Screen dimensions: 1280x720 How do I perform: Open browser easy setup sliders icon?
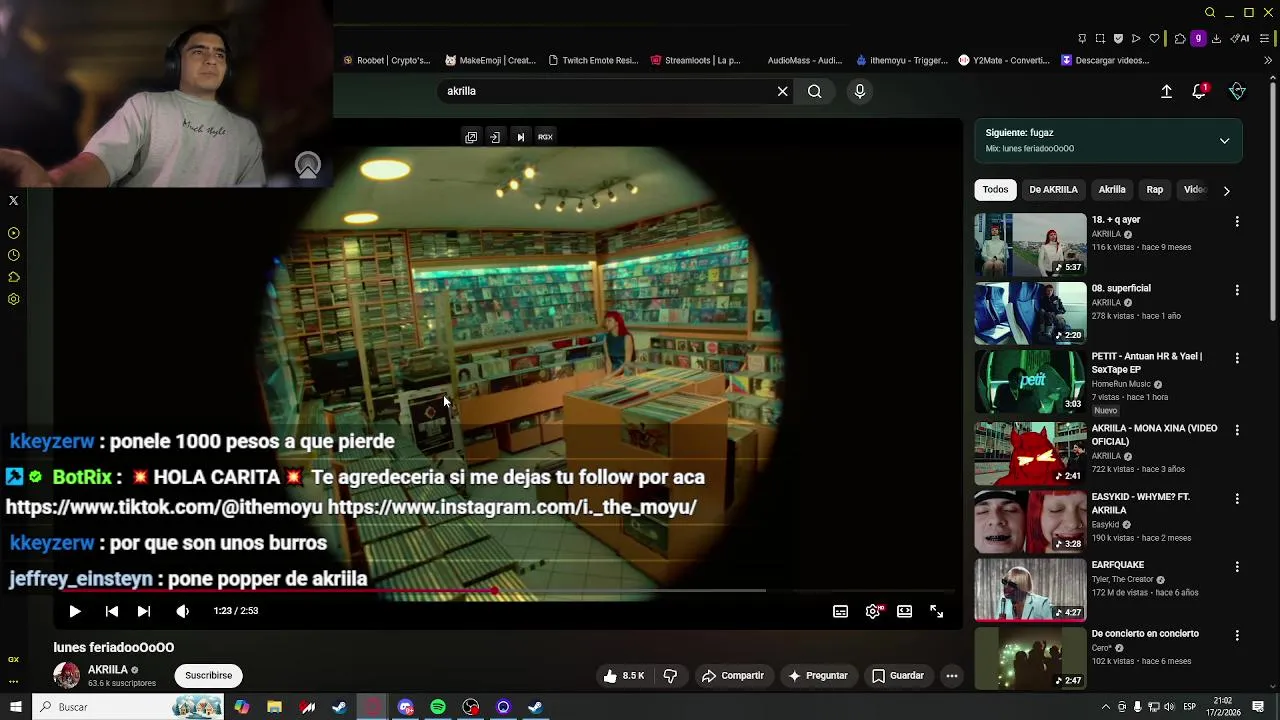click(x=1267, y=39)
